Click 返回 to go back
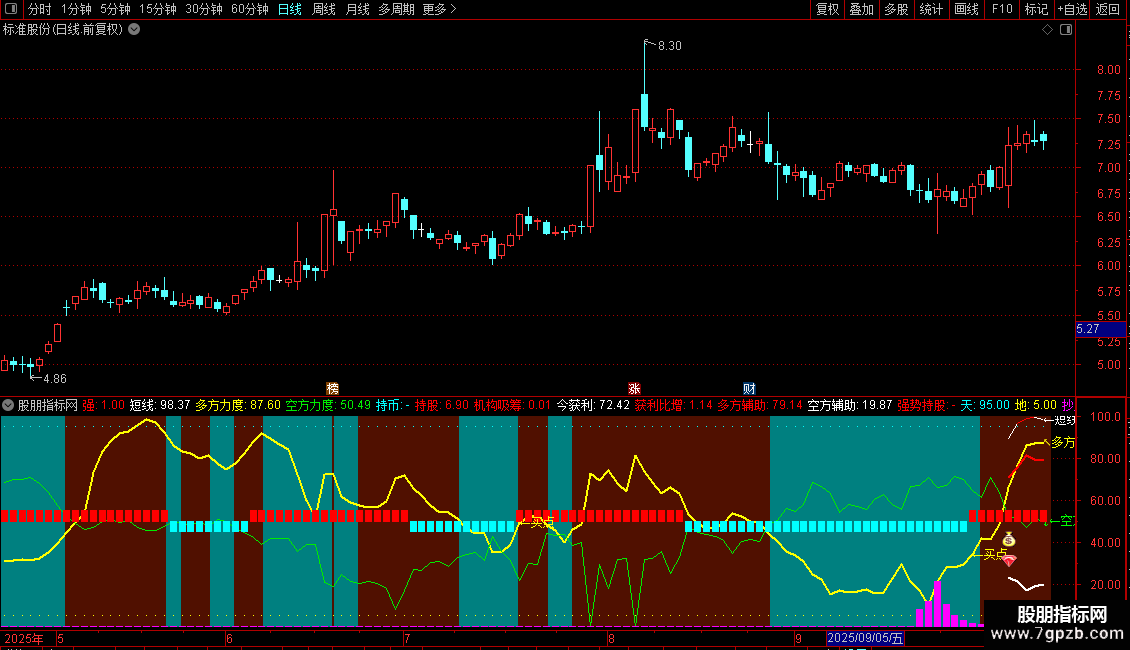The height and width of the screenshot is (650, 1130). coord(1108,9)
